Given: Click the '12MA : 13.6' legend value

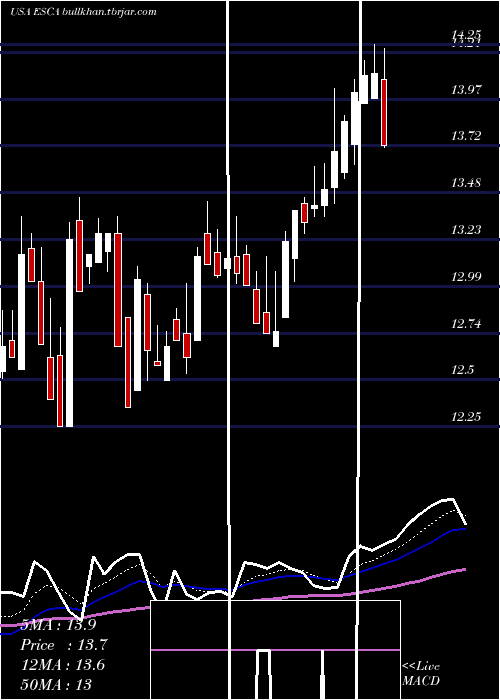Looking at the screenshot, I should 63,665.
